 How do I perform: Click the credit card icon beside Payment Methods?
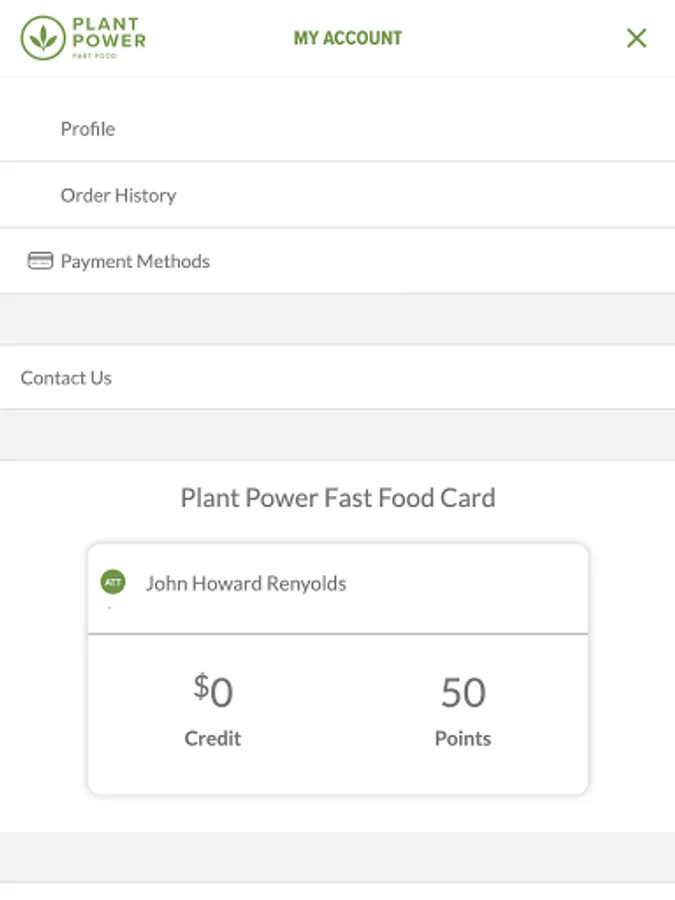(40, 261)
